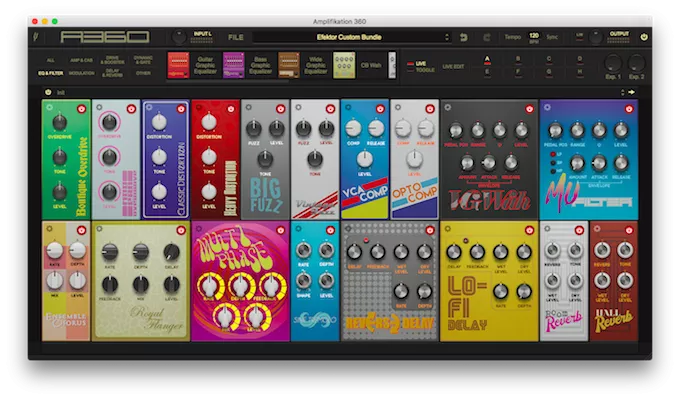This screenshot has width=680, height=400.
Task: Click the undo arrow icon
Action: [x=464, y=37]
